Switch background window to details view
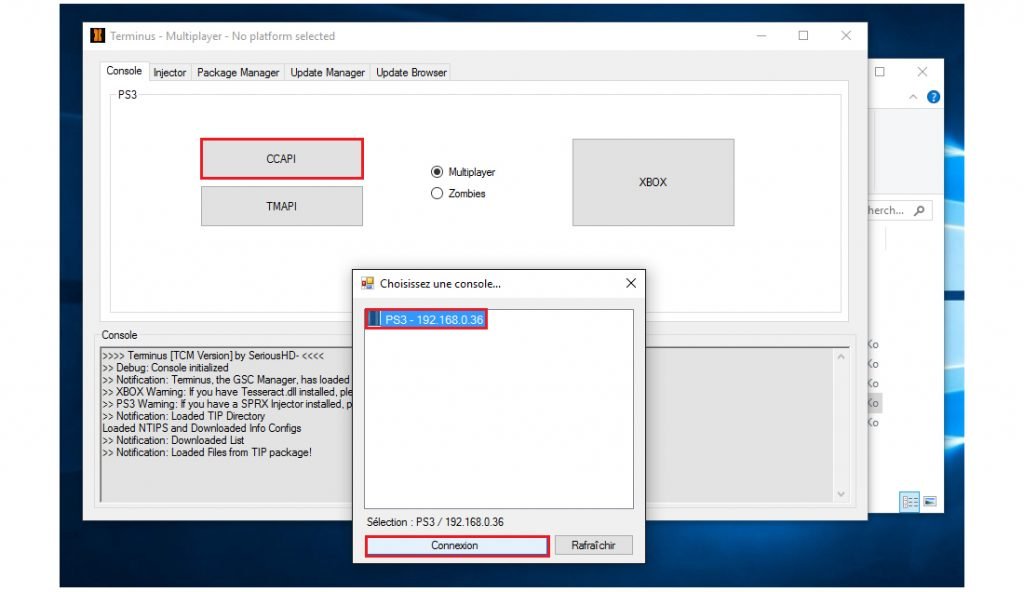The width and height of the screenshot is (1024, 592). [x=909, y=501]
